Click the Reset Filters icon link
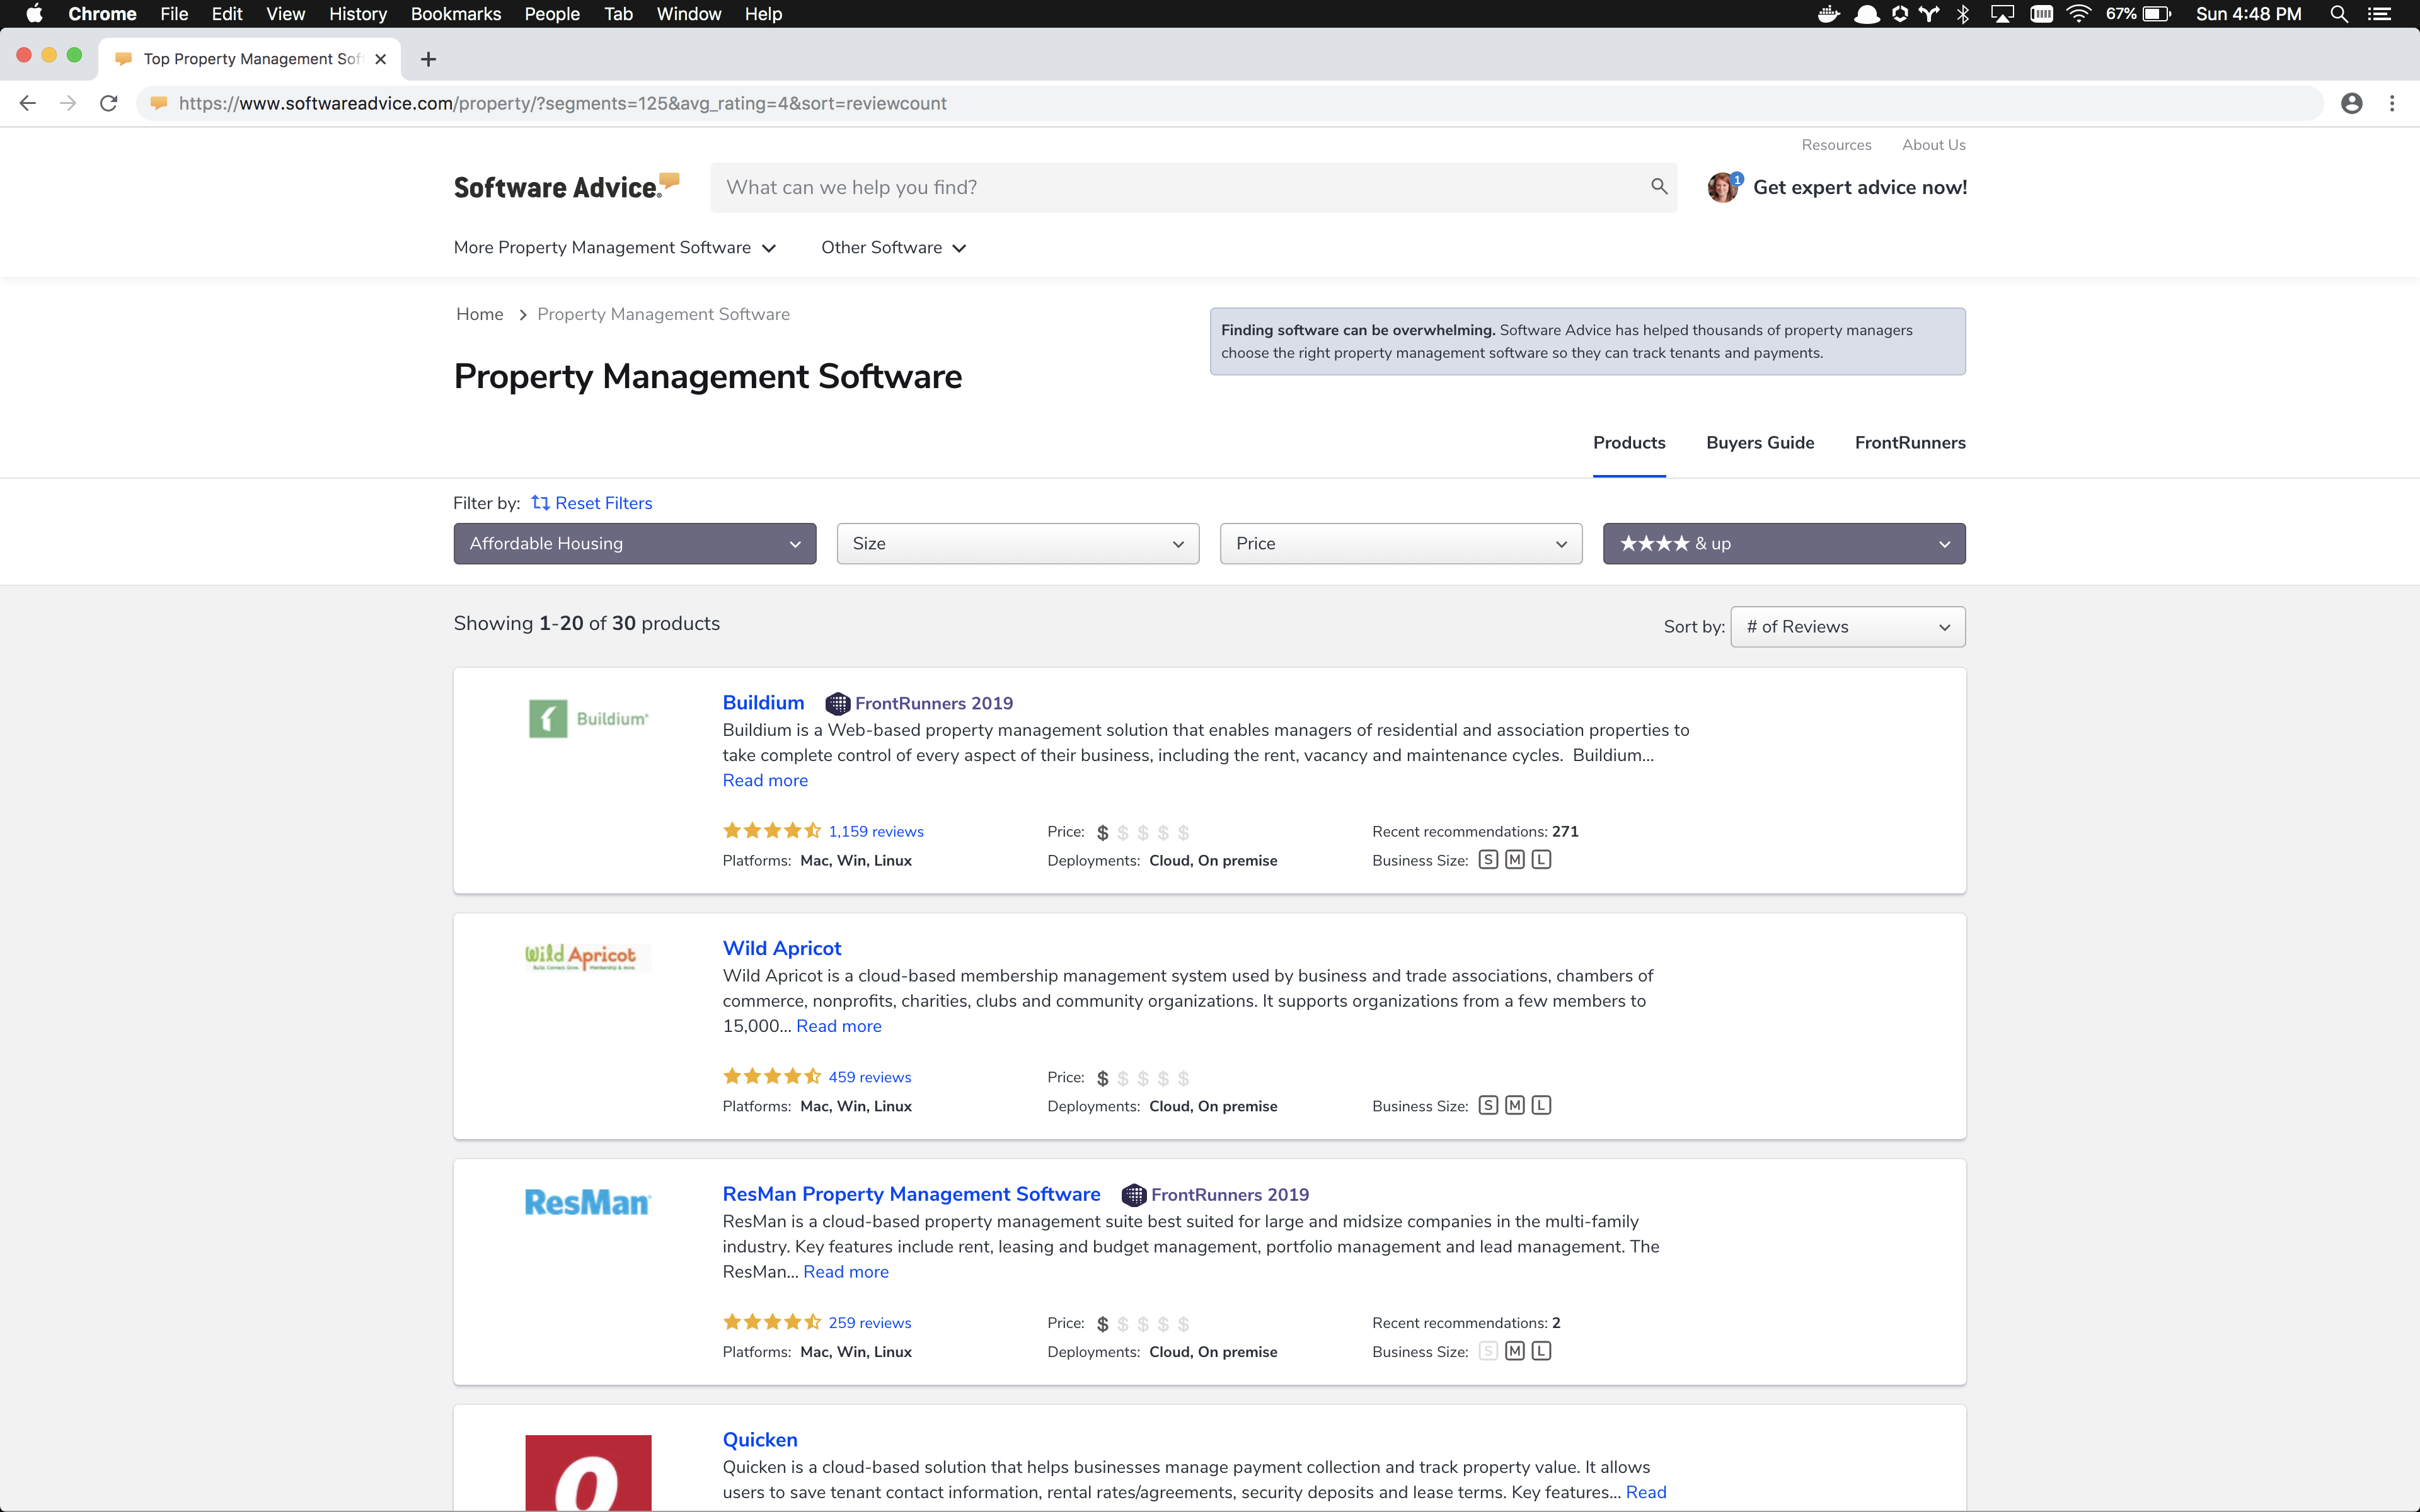 pyautogui.click(x=592, y=503)
